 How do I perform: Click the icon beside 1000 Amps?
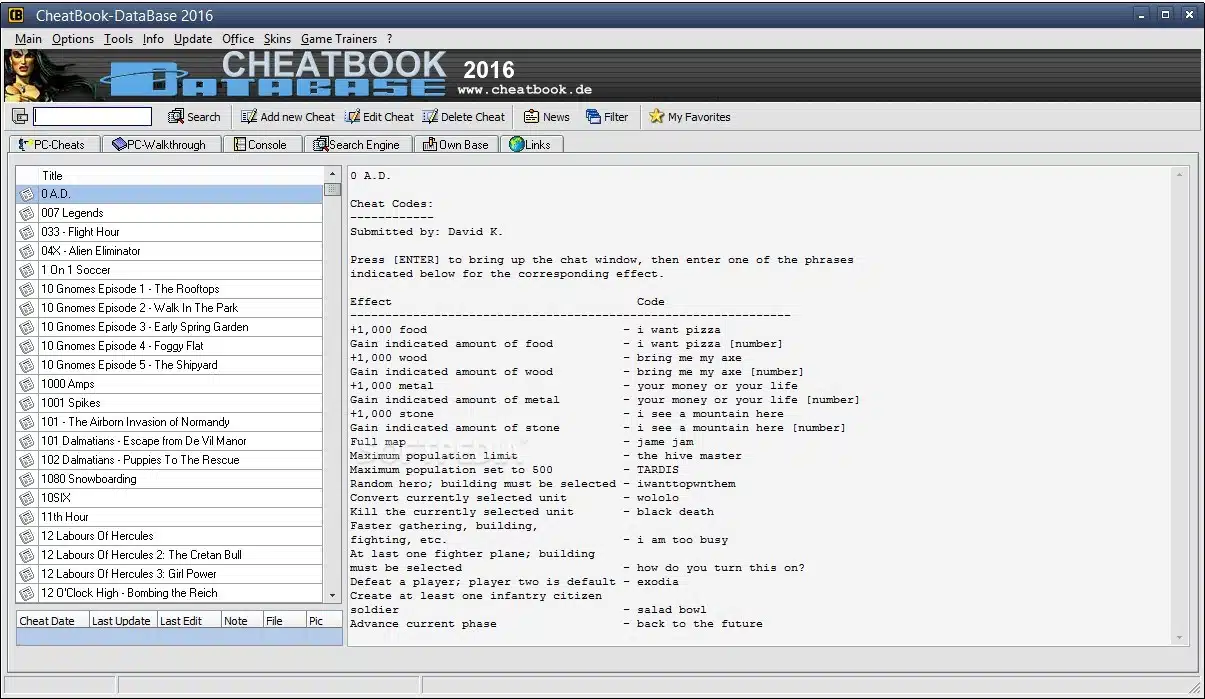click(x=27, y=384)
